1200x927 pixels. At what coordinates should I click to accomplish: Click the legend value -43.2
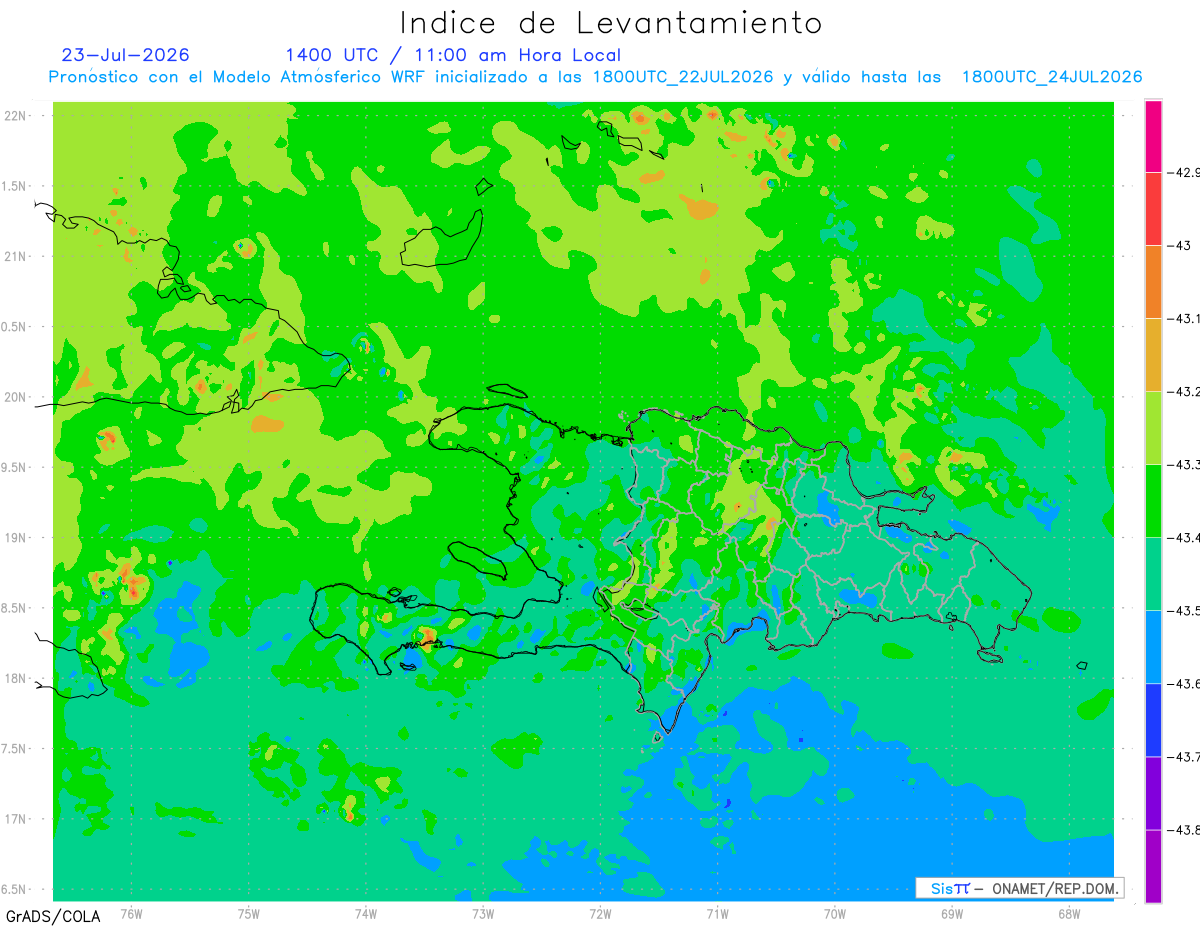[1183, 391]
